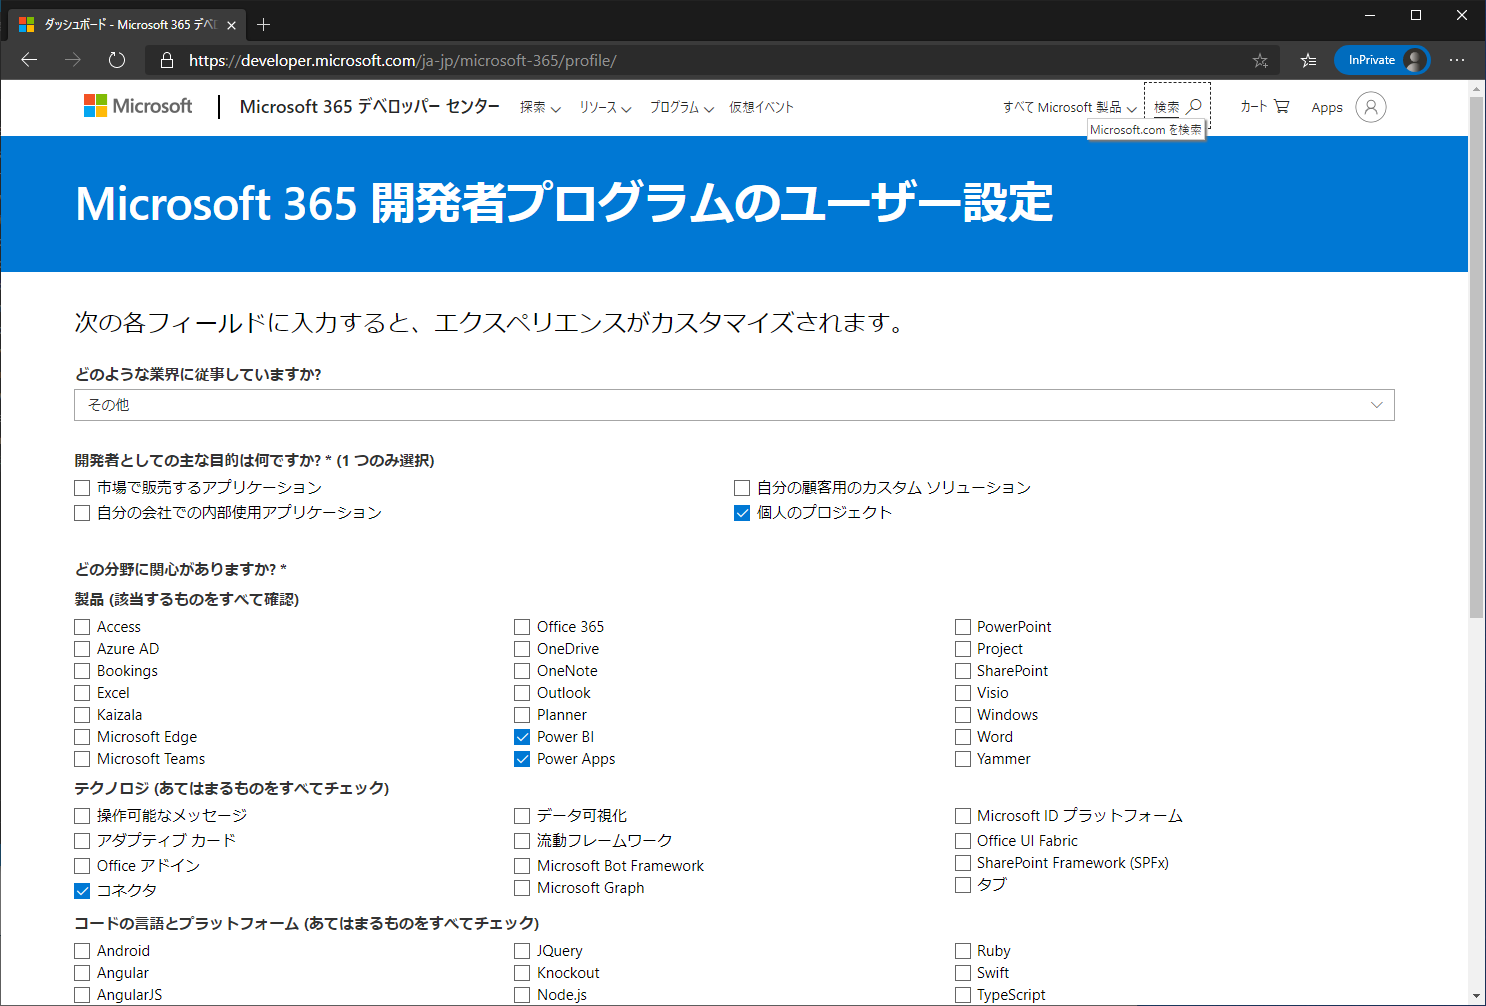
Task: Check the PowerPoint checkbox
Action: (963, 627)
